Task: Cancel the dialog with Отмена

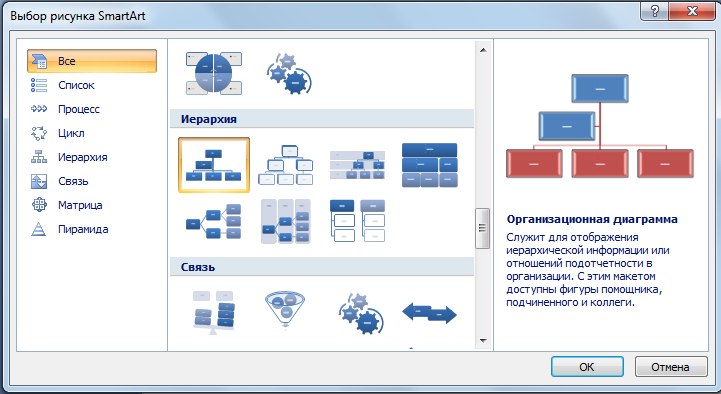Action: [x=670, y=367]
